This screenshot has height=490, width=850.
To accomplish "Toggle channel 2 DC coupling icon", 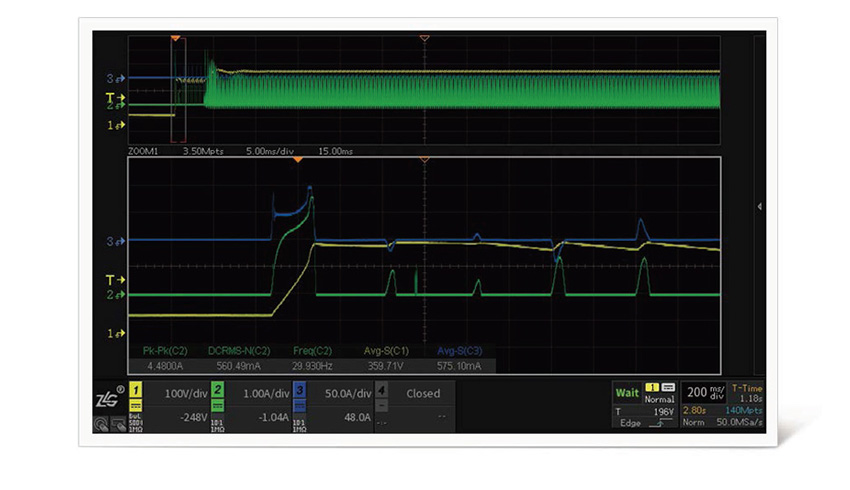I will 217,405.
